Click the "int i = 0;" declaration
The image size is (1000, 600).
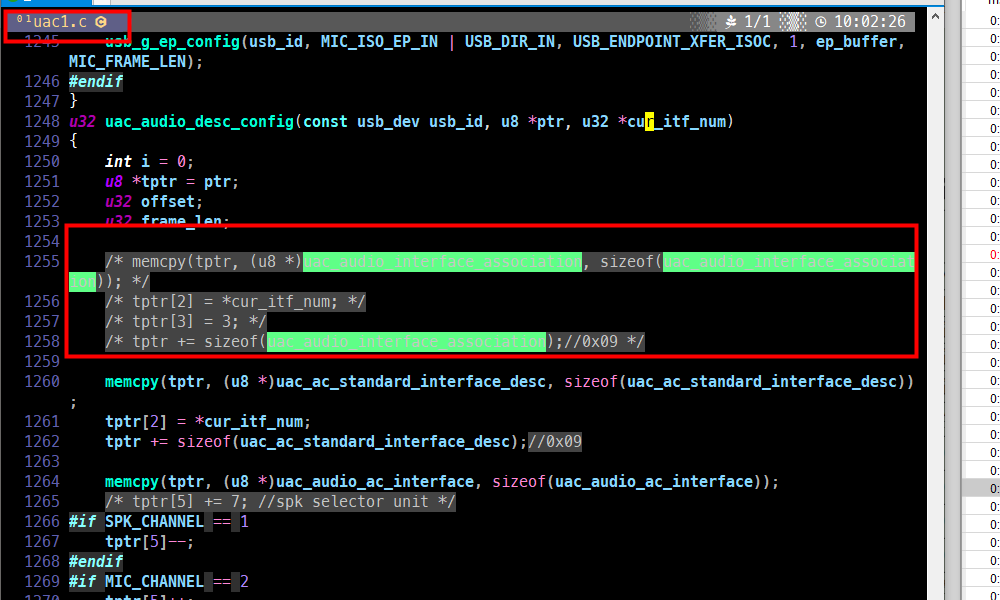(x=149, y=161)
